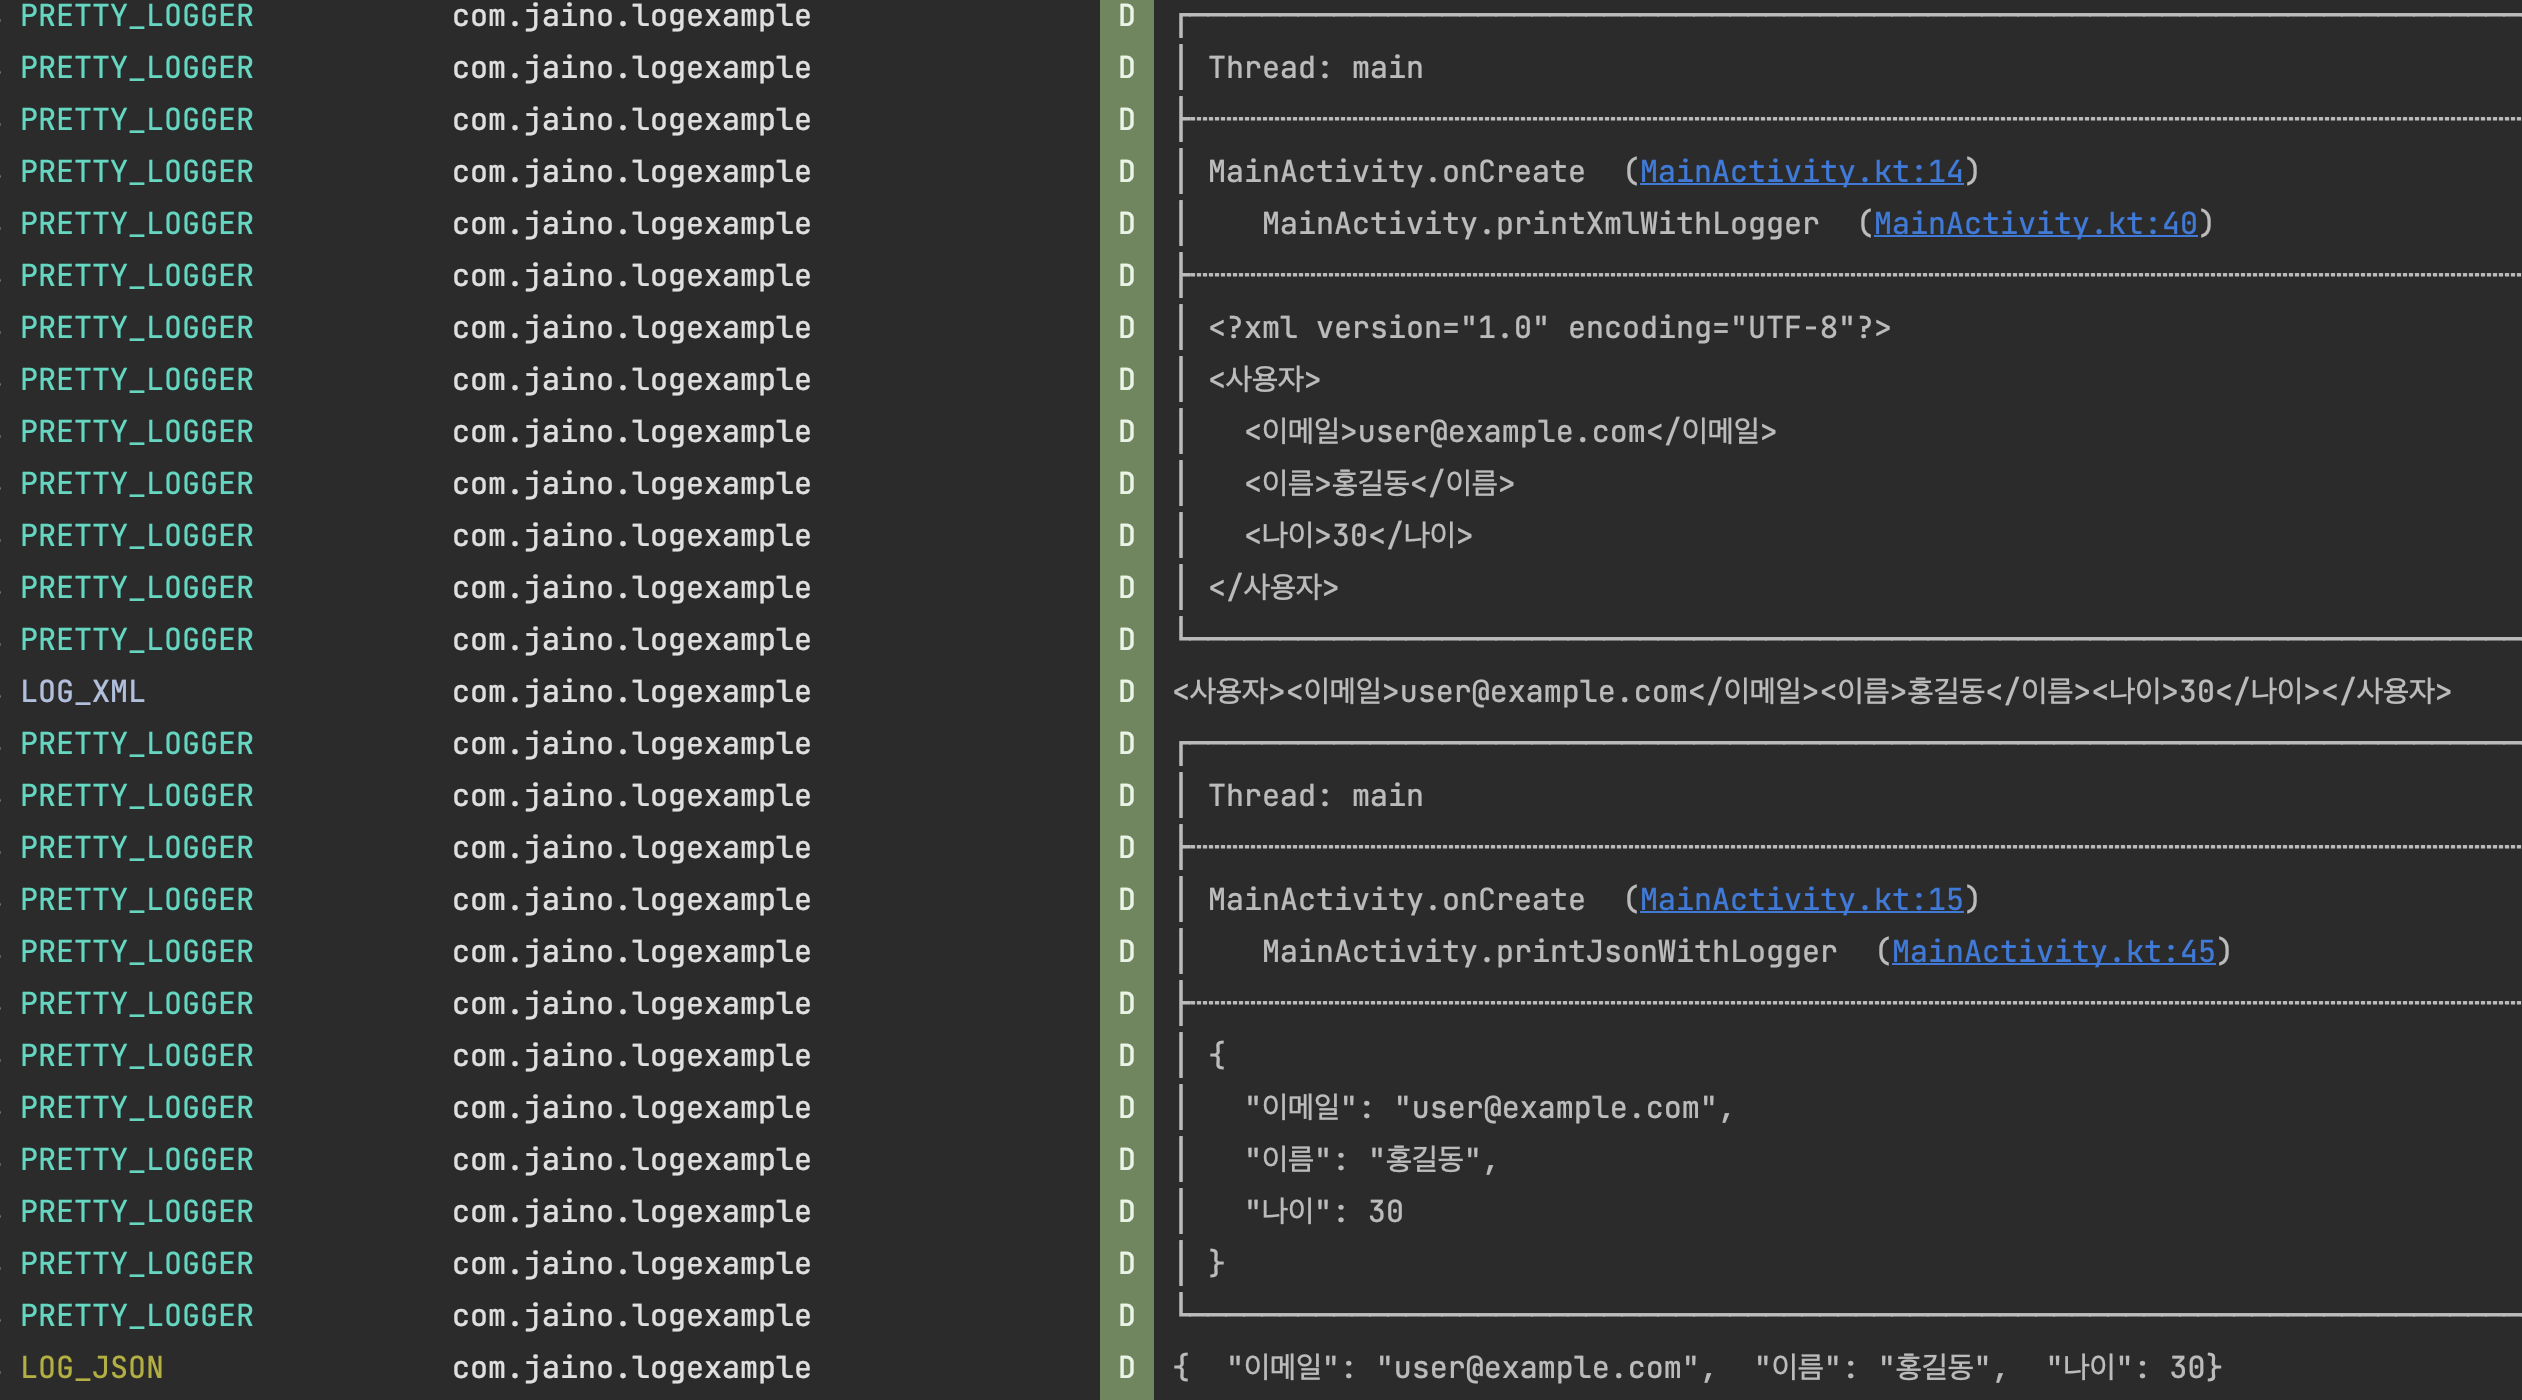Select the 나이 line in formatted JSON block
Screen dimensions: 2522x1400
click(x=1324, y=1212)
